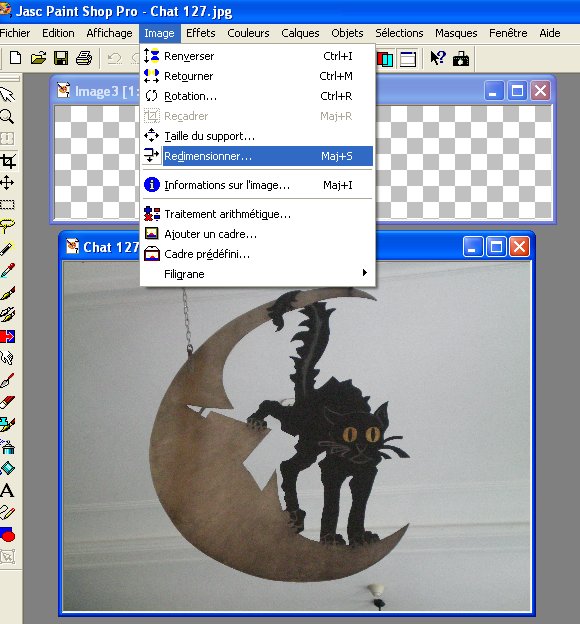The width and height of the screenshot is (580, 624).
Task: Click the red and cyan overlapping panels icon
Action: pyautogui.click(x=385, y=59)
